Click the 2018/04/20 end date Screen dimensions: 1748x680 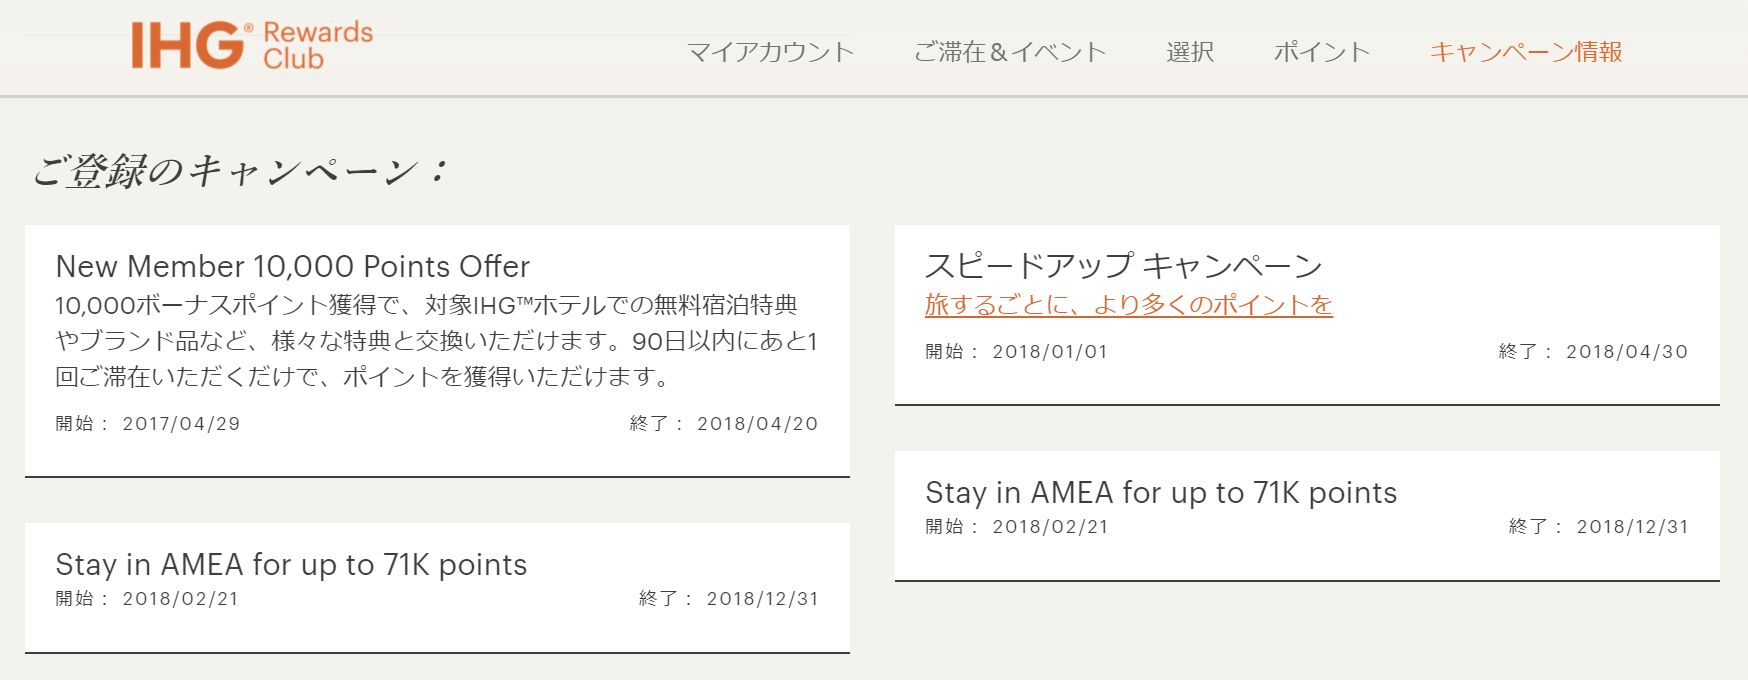[757, 424]
